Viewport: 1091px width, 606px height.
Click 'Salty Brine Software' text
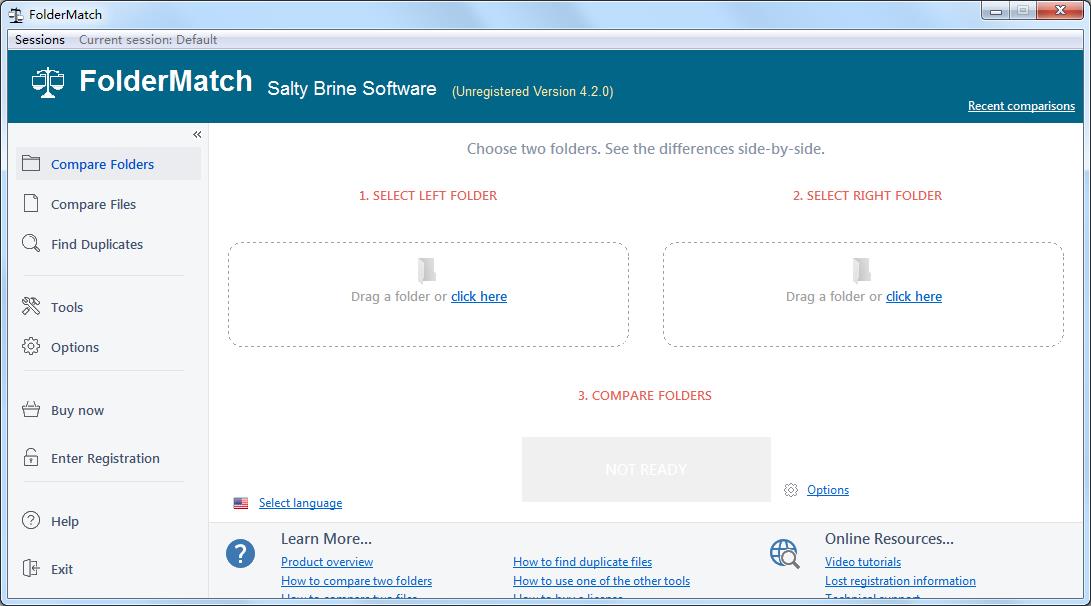tap(352, 88)
